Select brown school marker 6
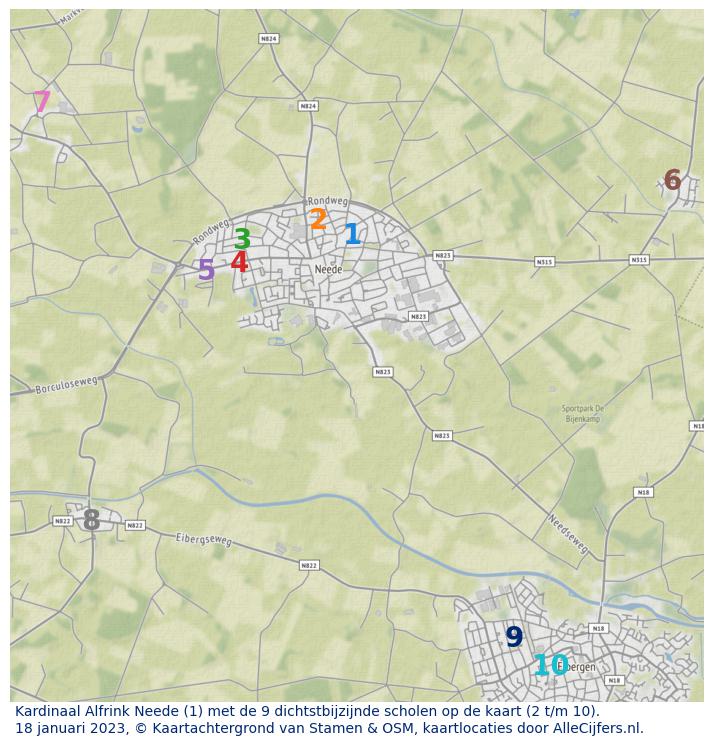Viewport: 713px width, 745px height. click(x=672, y=181)
